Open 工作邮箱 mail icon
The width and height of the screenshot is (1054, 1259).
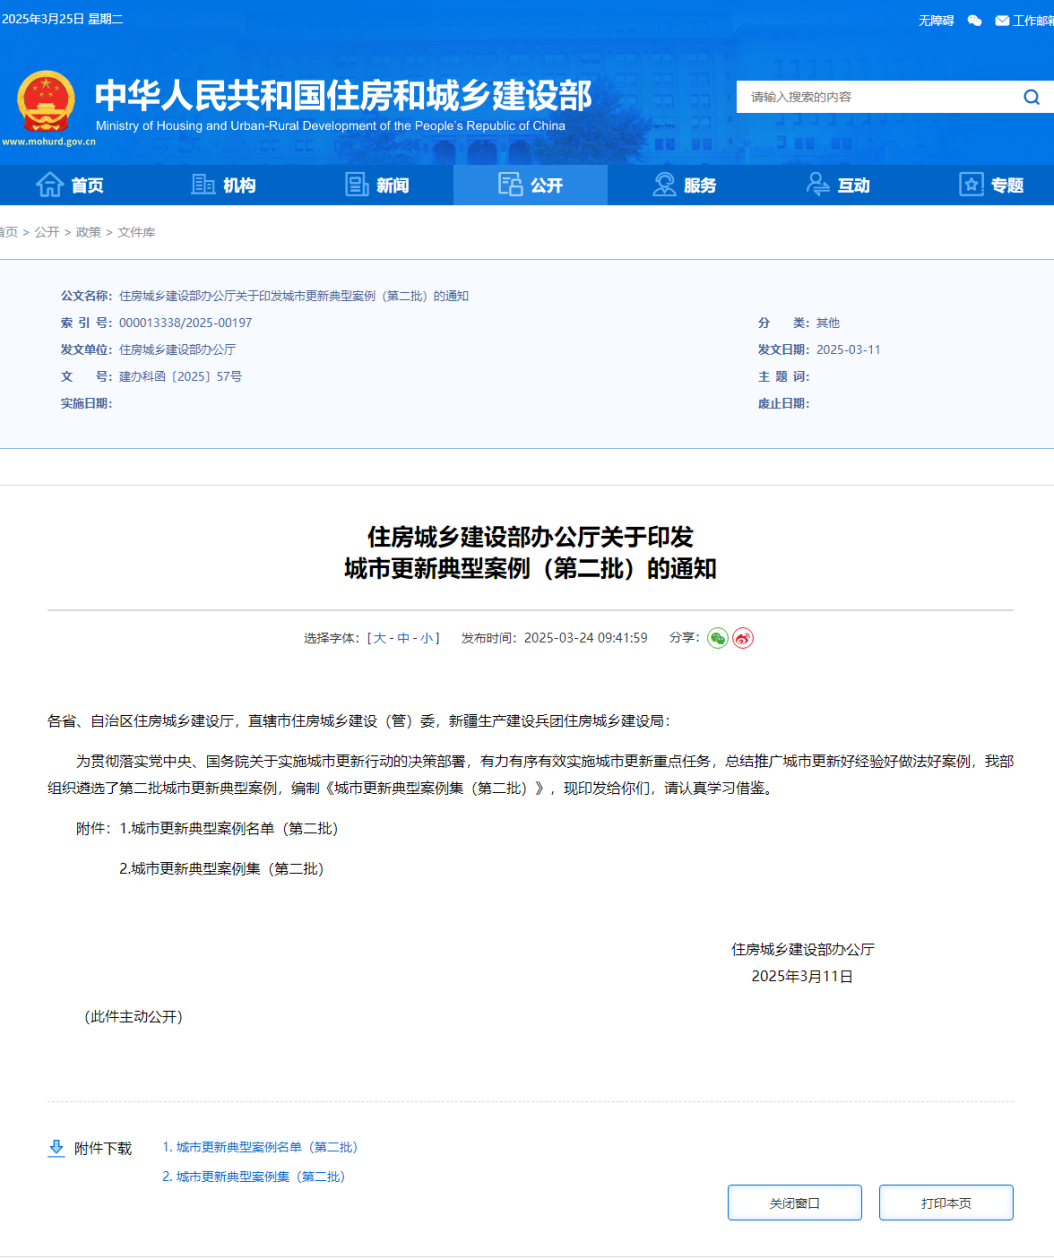(1002, 20)
